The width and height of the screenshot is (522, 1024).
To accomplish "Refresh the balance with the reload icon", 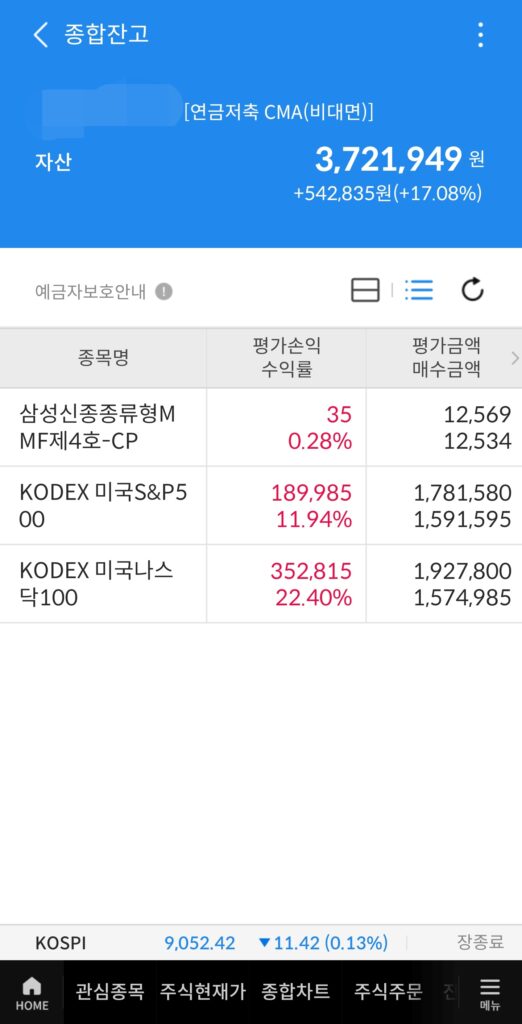I will 472,290.
